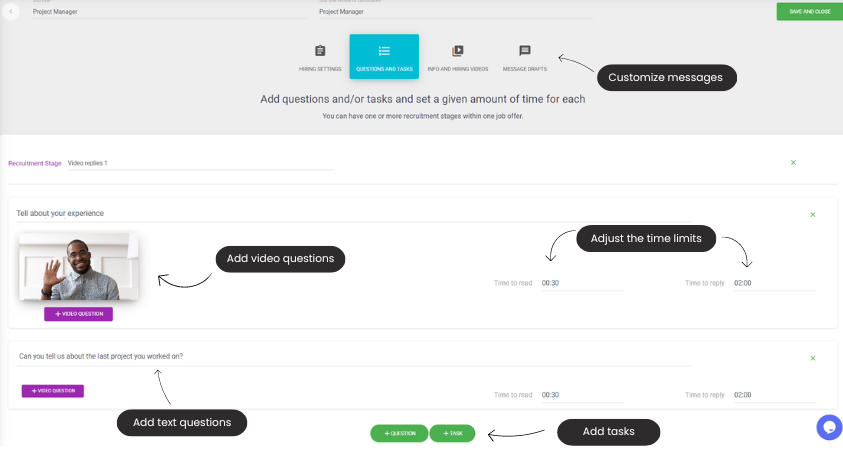Edit the Recruitment Stage name field

click(x=200, y=163)
